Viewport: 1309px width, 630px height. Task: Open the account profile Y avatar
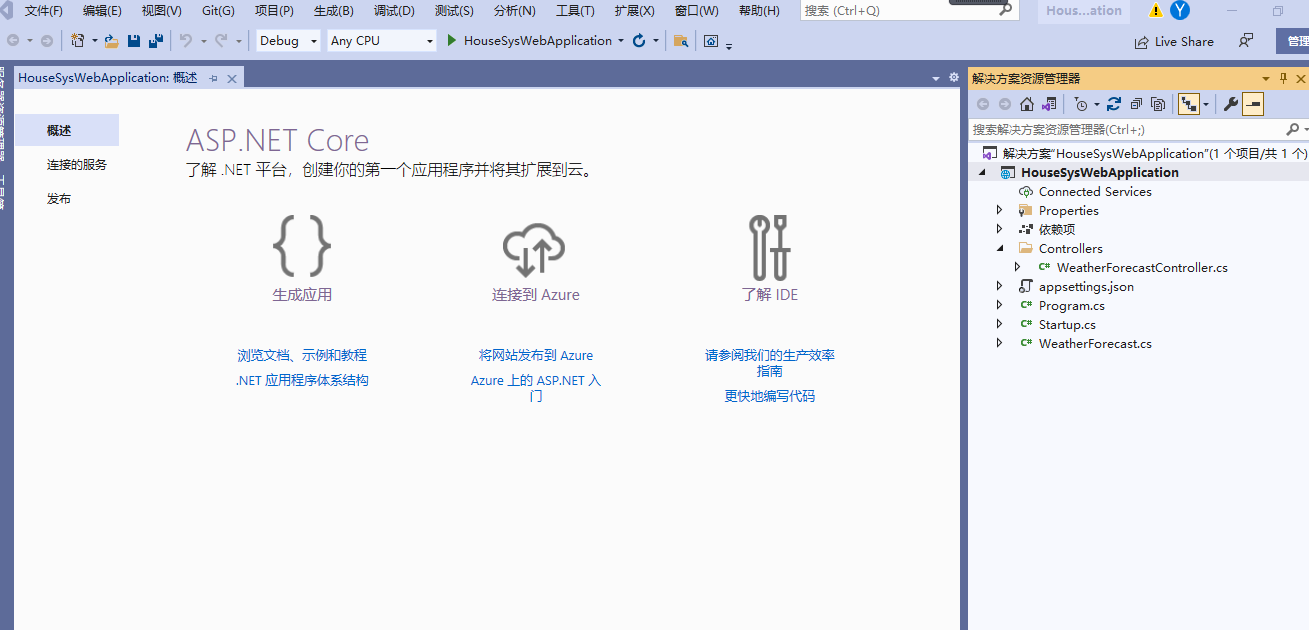pyautogui.click(x=1180, y=11)
